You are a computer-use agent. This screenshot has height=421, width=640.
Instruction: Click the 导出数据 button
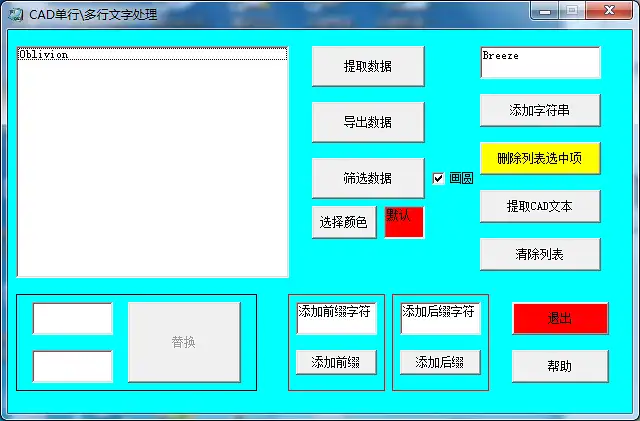coord(368,122)
